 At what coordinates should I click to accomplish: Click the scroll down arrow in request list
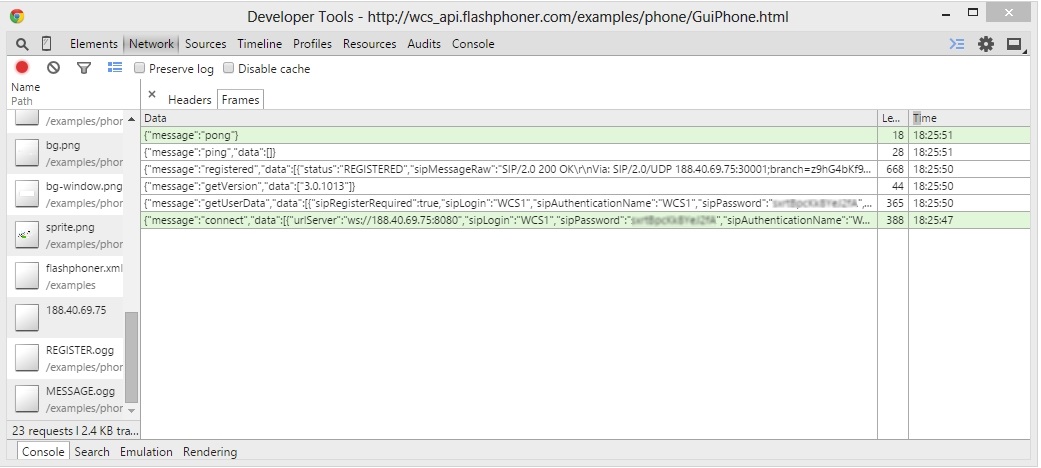click(131, 411)
